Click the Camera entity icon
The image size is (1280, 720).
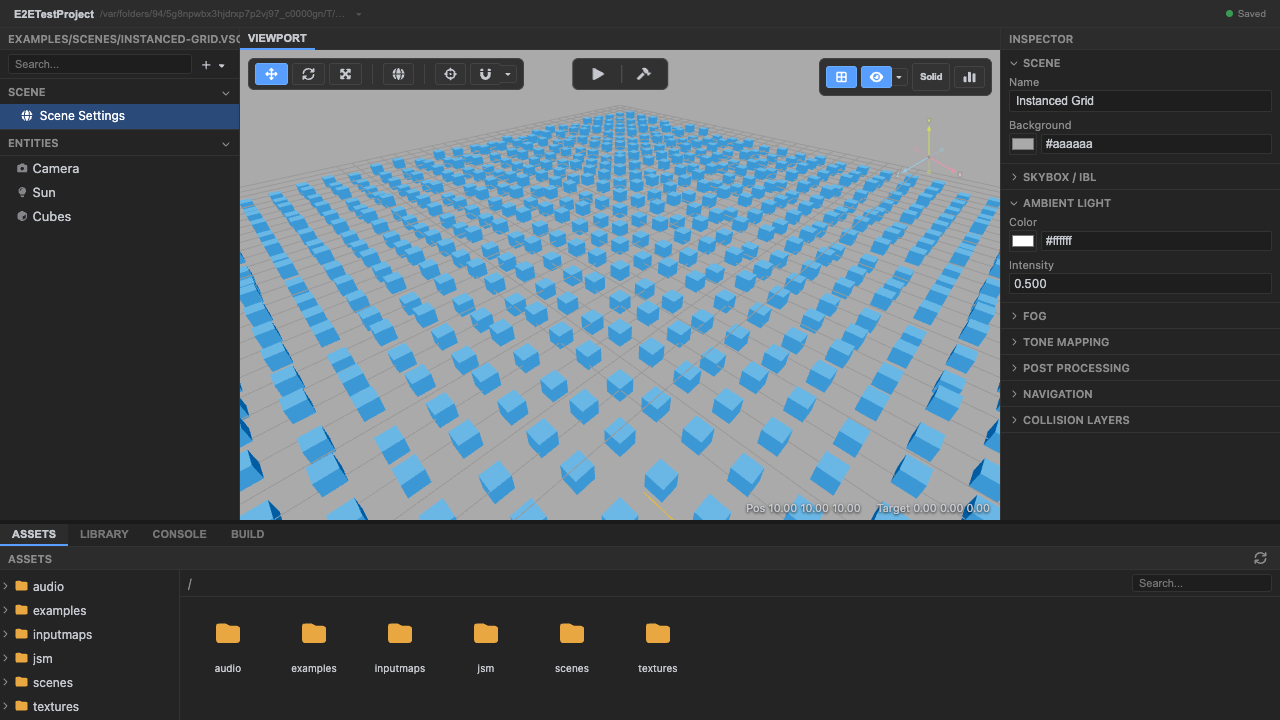coord(22,169)
